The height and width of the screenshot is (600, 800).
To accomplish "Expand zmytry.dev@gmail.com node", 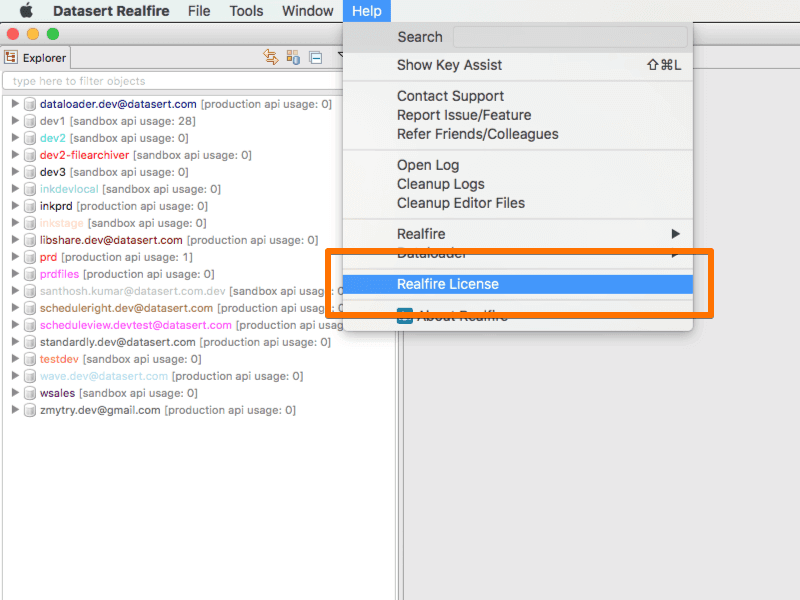I will click(15, 410).
